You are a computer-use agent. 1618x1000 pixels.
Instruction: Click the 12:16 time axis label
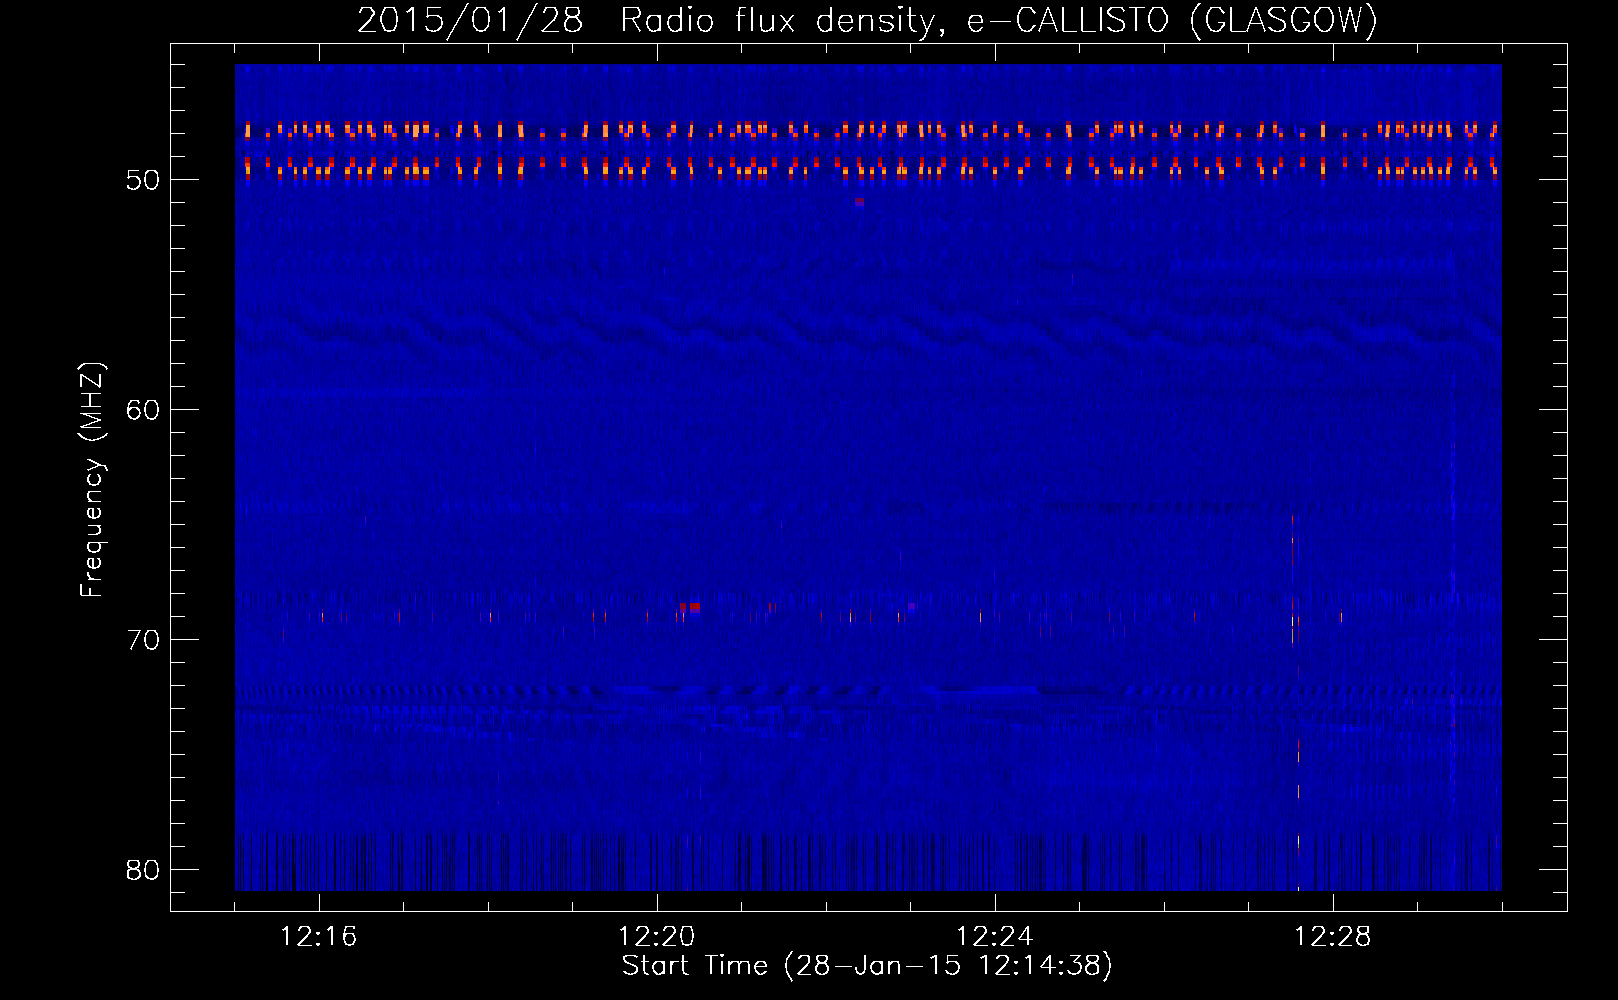click(319, 937)
